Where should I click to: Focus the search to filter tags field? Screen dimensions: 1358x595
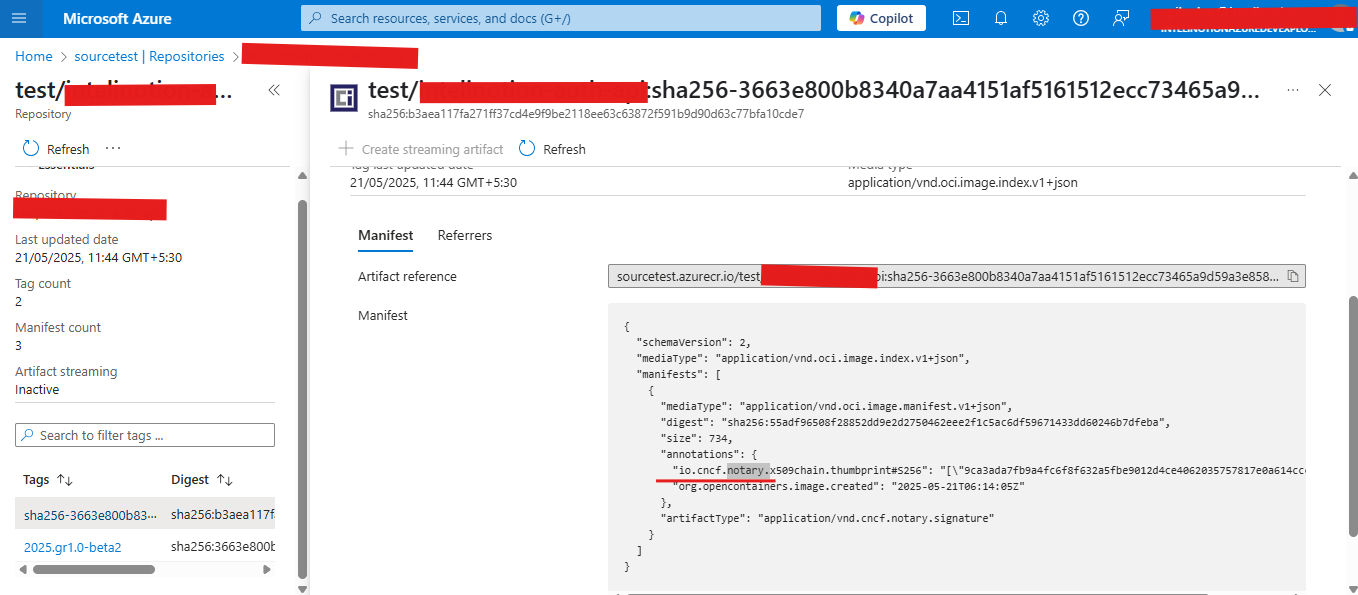(145, 435)
